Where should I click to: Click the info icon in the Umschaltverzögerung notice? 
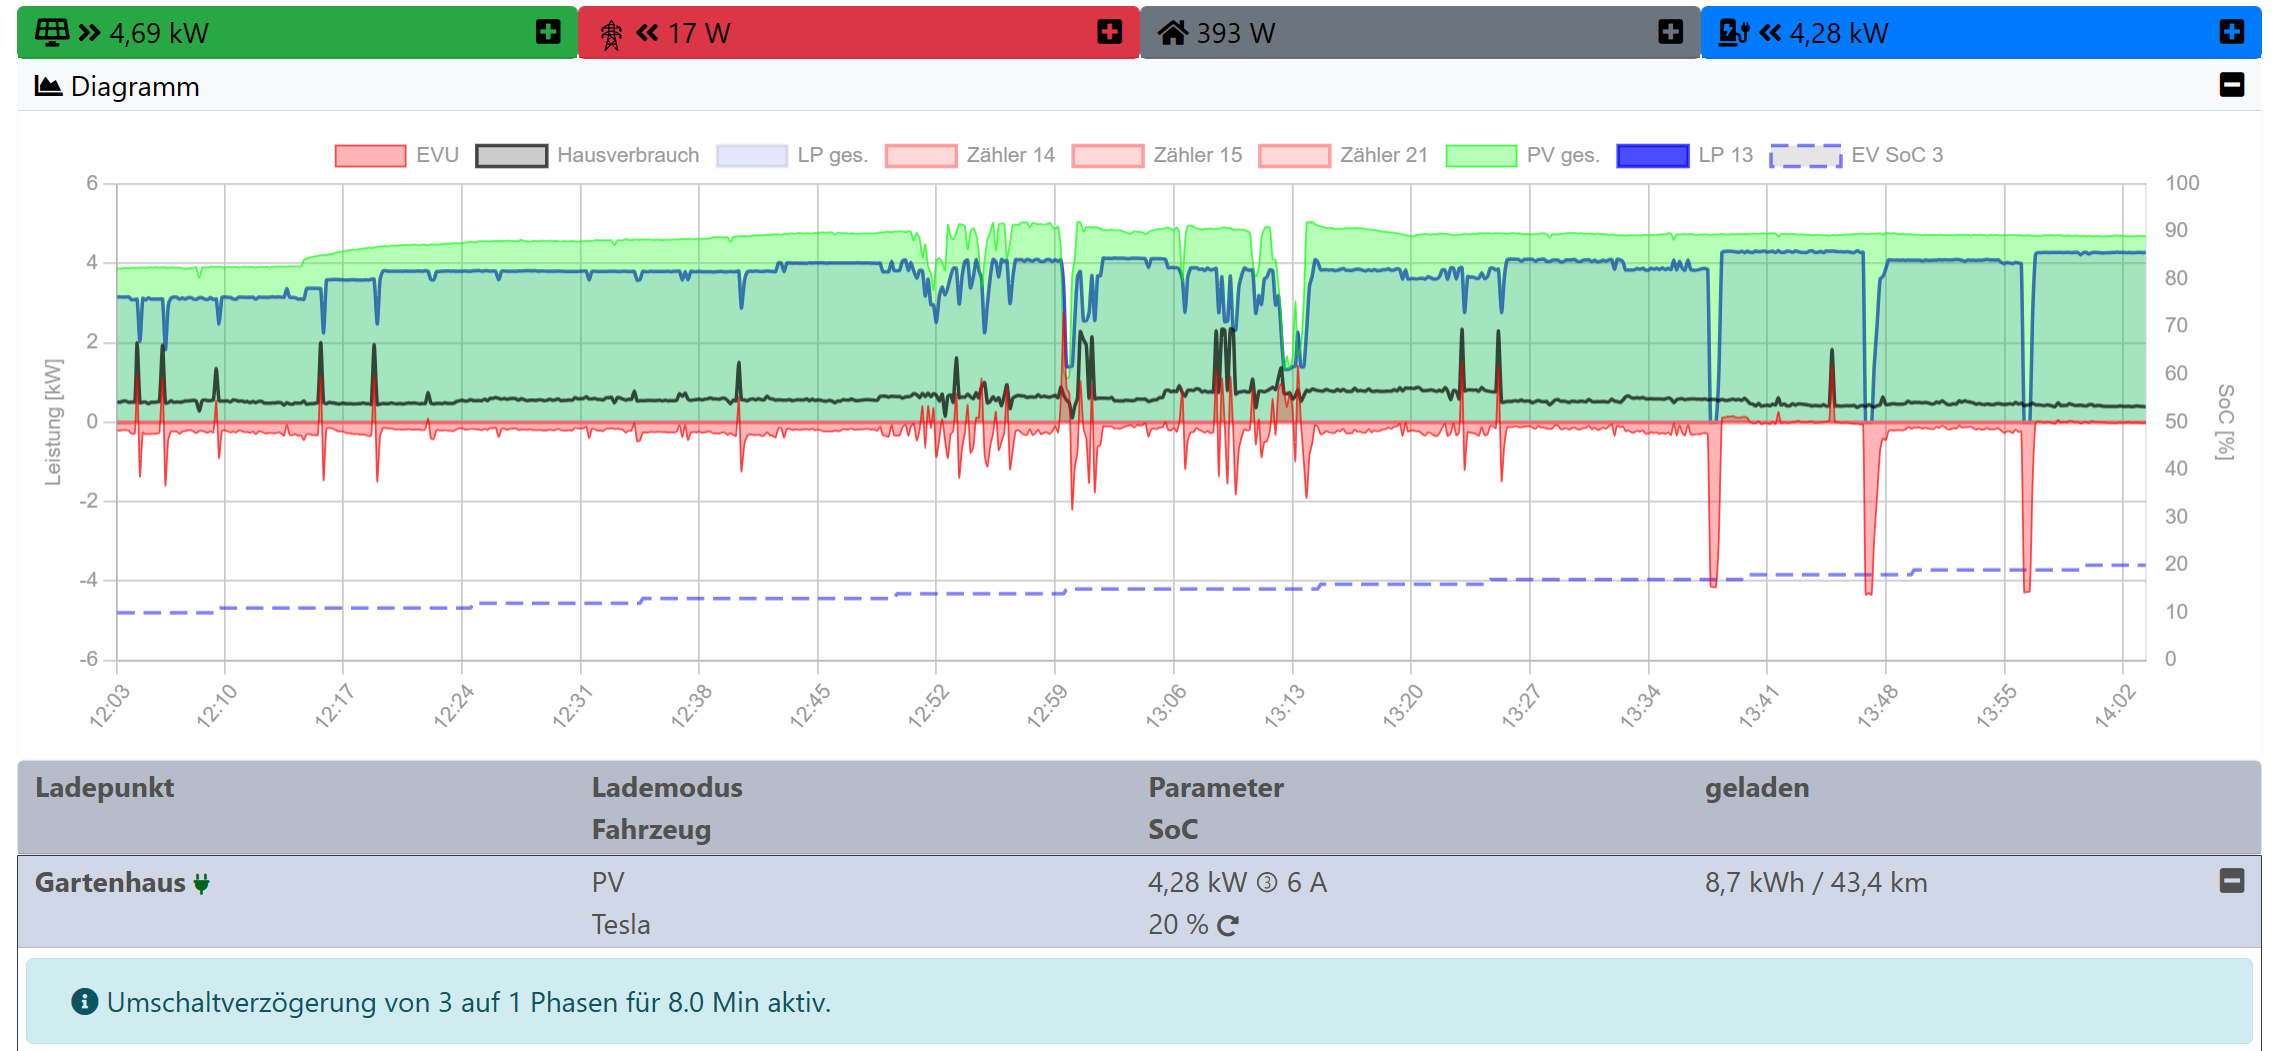(85, 1001)
